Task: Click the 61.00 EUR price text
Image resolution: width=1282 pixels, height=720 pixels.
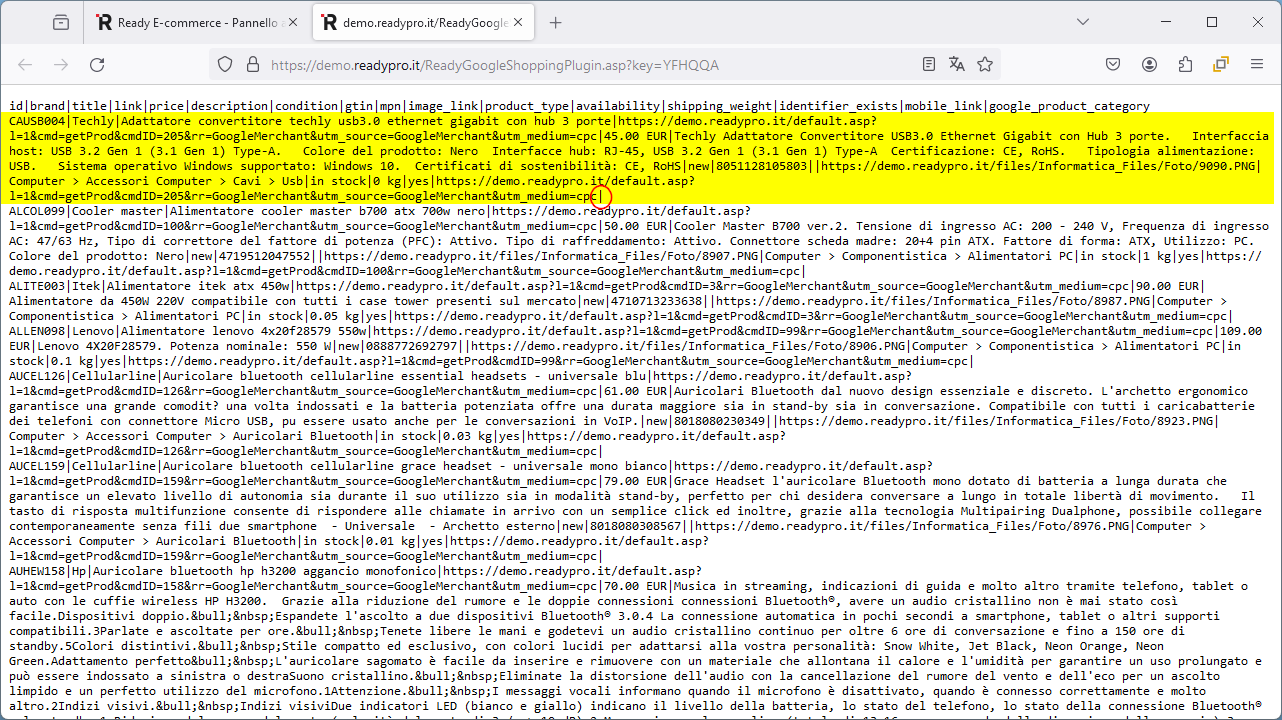Action: click(x=638, y=391)
